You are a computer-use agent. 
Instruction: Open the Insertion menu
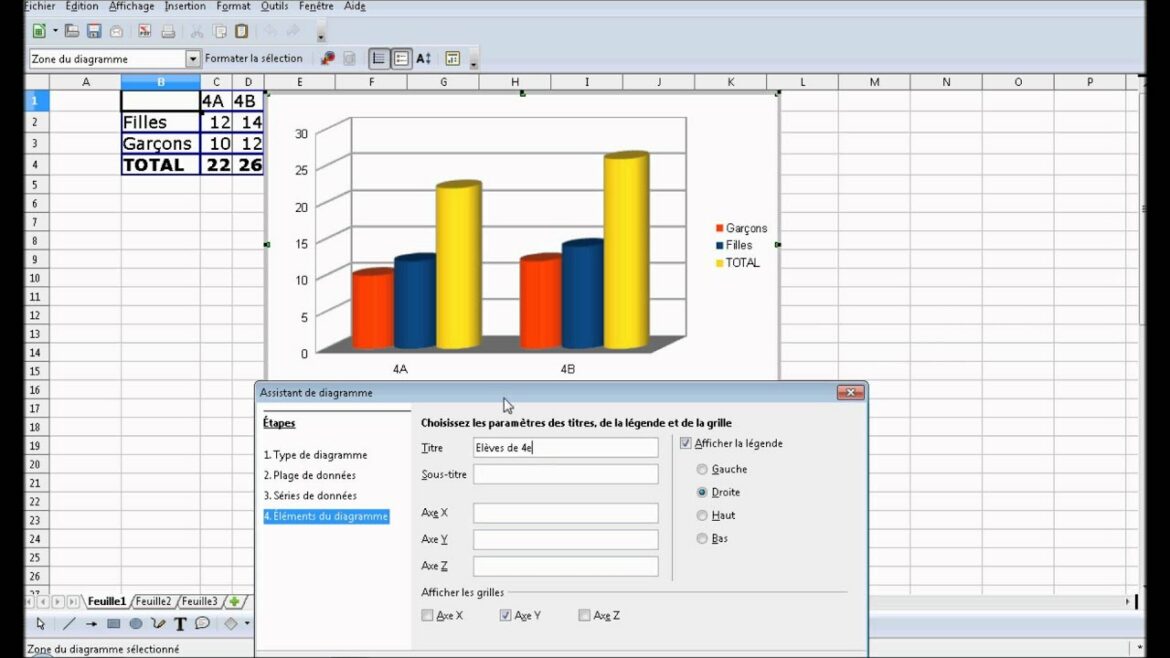185,6
